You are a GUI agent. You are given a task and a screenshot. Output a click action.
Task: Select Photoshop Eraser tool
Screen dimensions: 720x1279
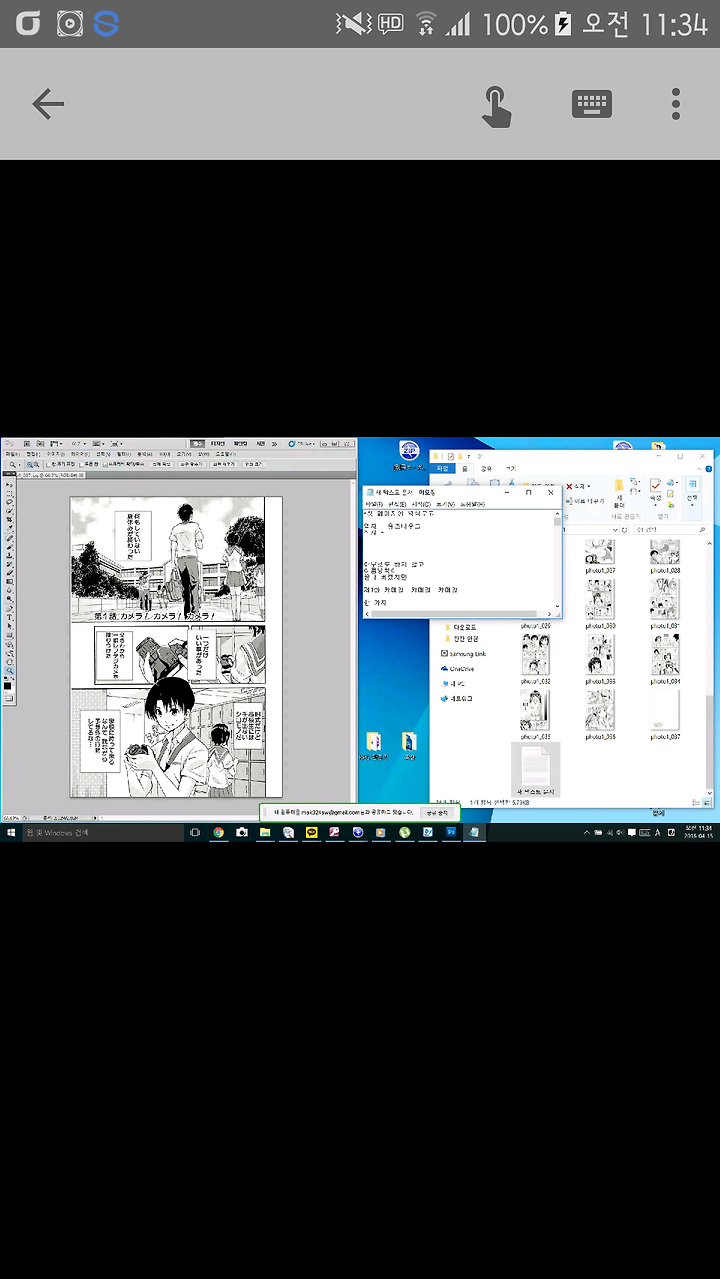pos(9,573)
